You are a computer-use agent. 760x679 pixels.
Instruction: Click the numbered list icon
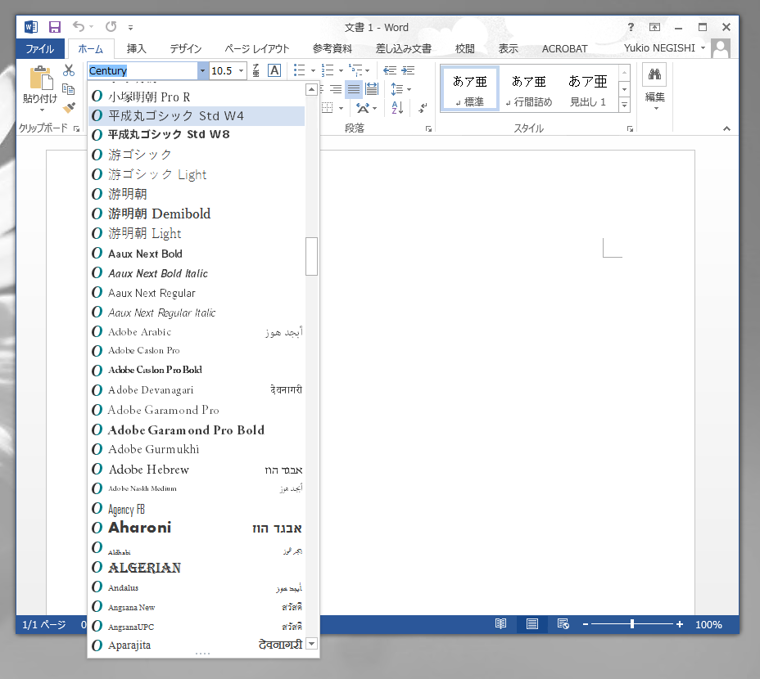tap(328, 71)
